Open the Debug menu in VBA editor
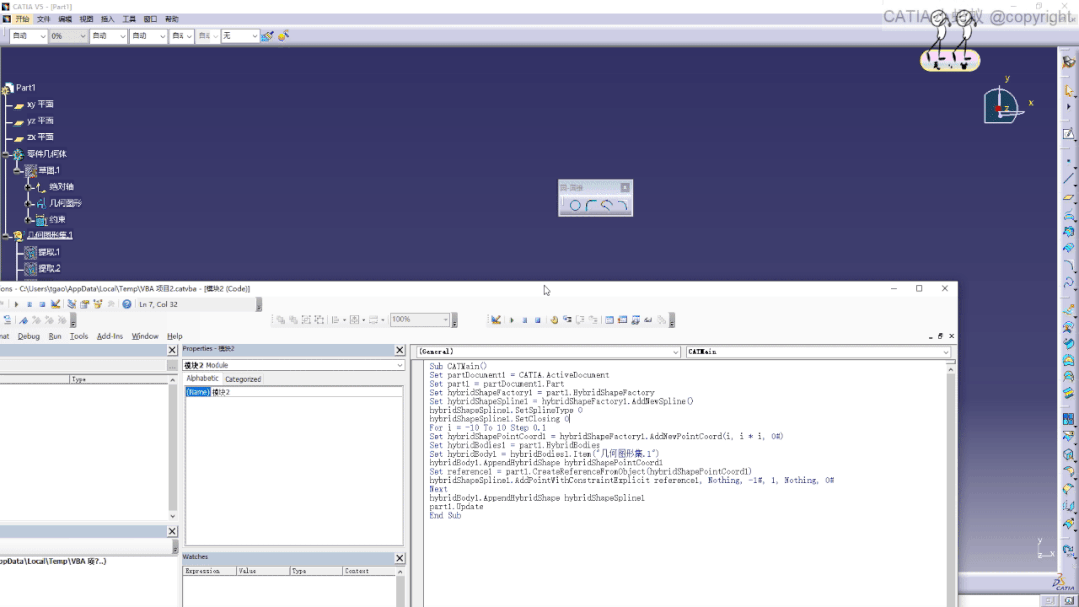Image resolution: width=1079 pixels, height=607 pixels. (x=28, y=337)
